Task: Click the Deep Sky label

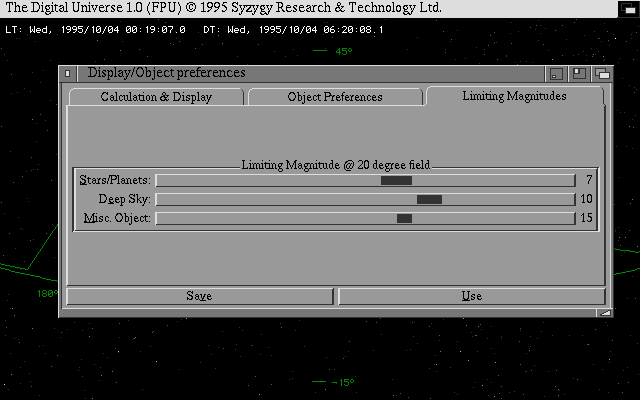Action: click(x=124, y=199)
